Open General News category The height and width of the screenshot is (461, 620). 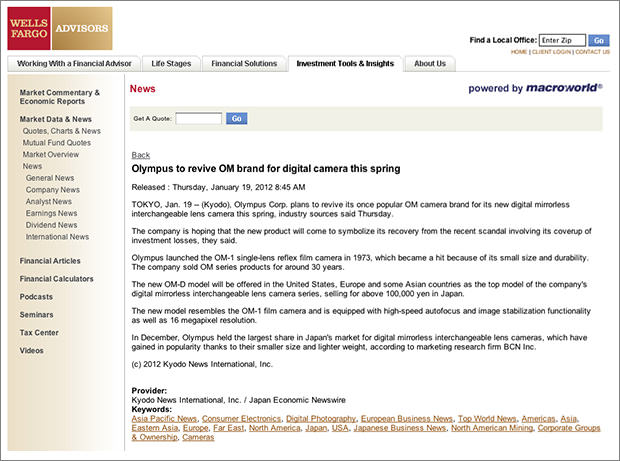(x=50, y=178)
